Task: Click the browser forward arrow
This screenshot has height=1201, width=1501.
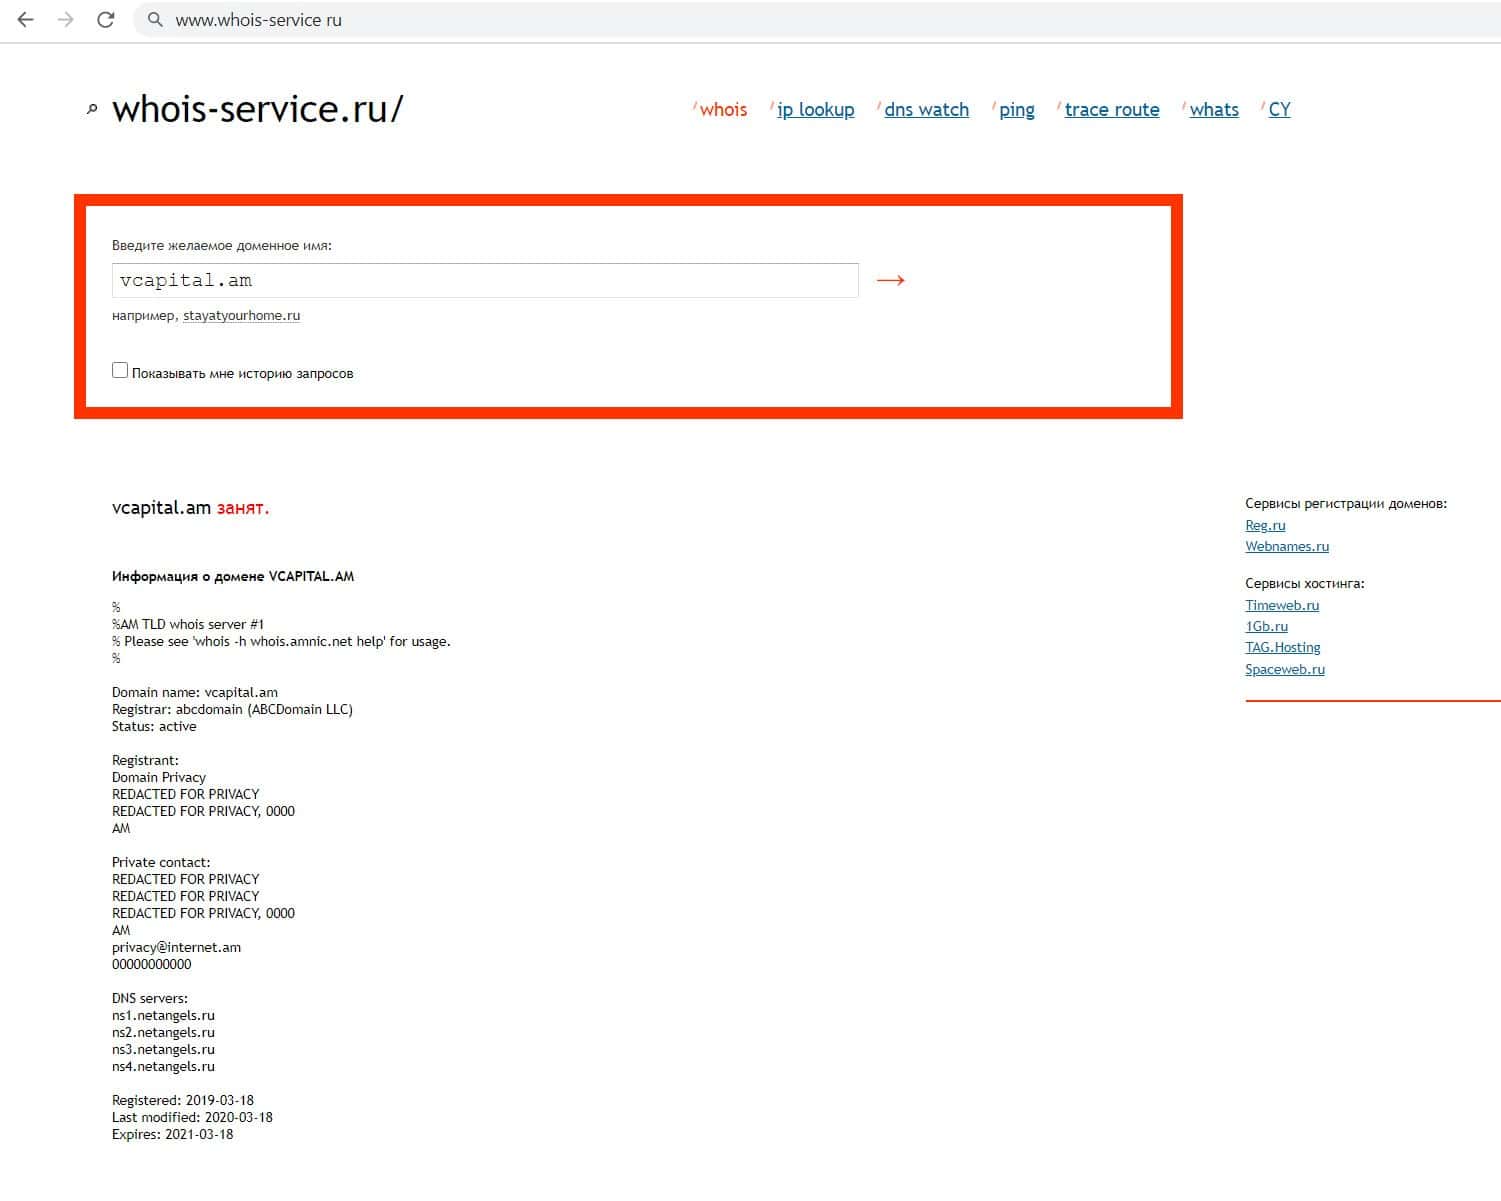Action: click(x=66, y=20)
